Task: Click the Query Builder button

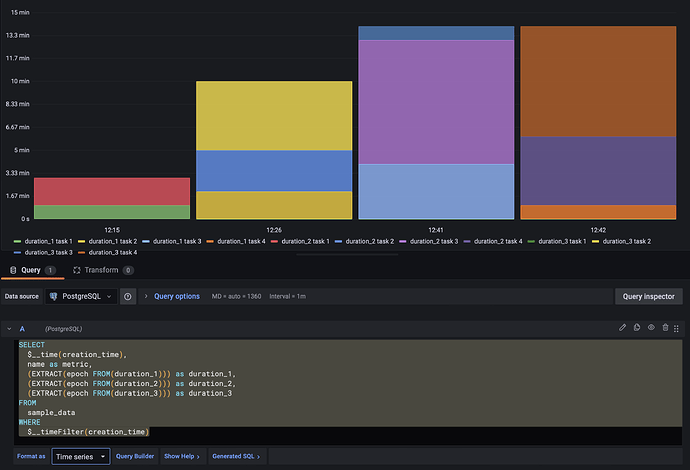Action: click(x=134, y=456)
